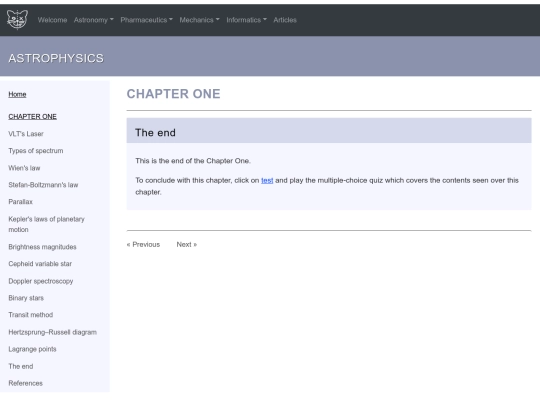Open Transit method section

(31, 315)
